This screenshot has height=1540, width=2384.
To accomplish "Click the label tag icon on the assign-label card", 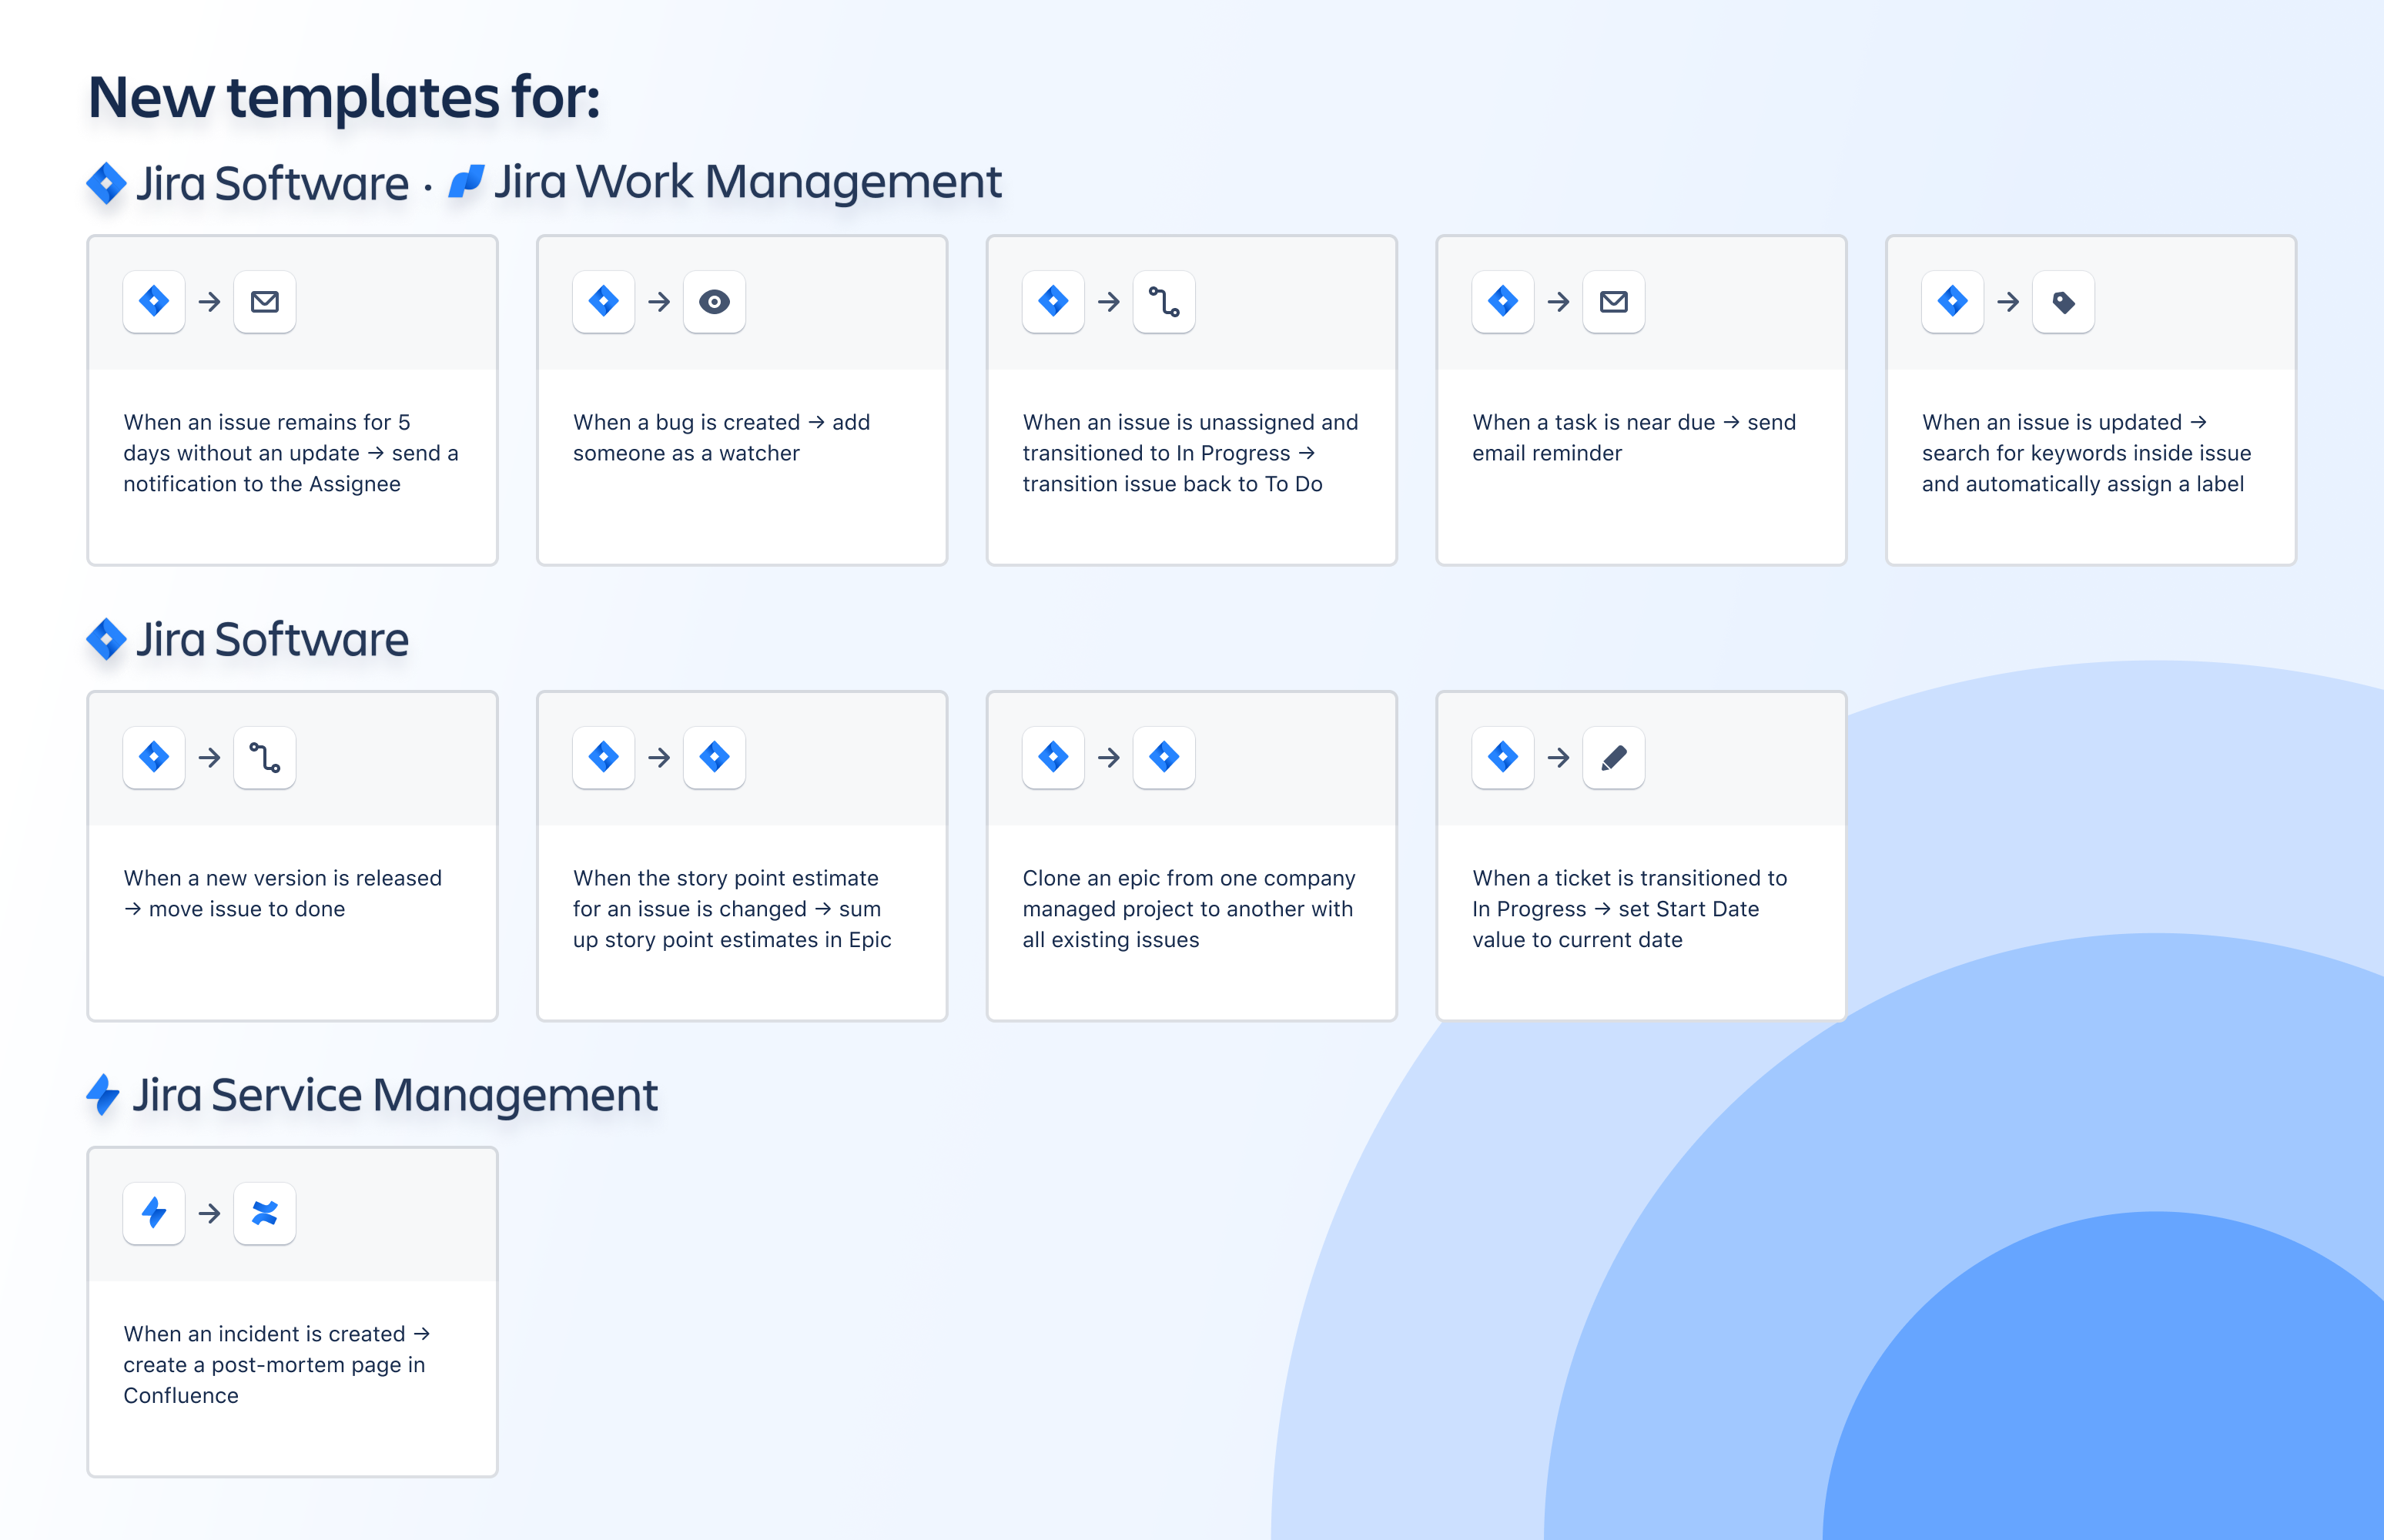I will click(2063, 302).
